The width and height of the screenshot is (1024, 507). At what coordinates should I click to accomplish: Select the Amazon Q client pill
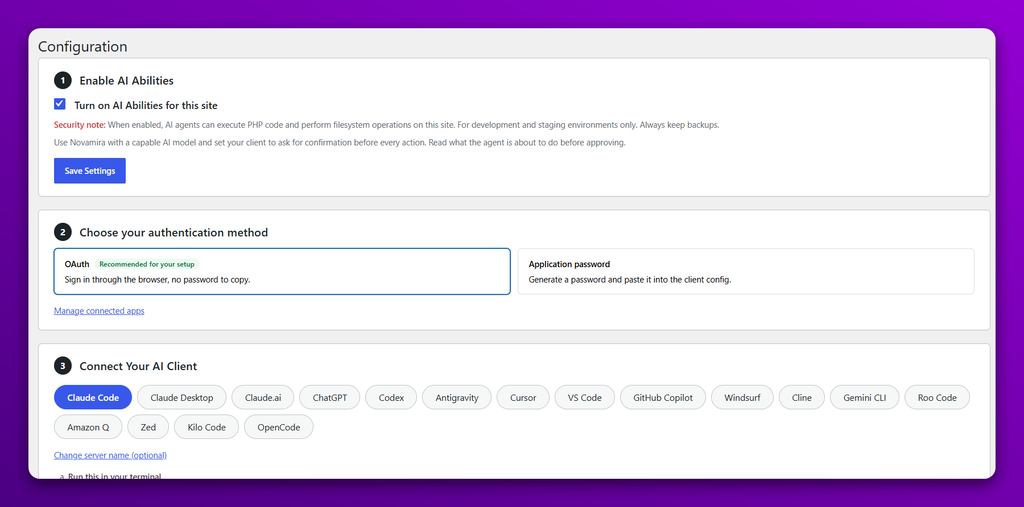point(88,427)
